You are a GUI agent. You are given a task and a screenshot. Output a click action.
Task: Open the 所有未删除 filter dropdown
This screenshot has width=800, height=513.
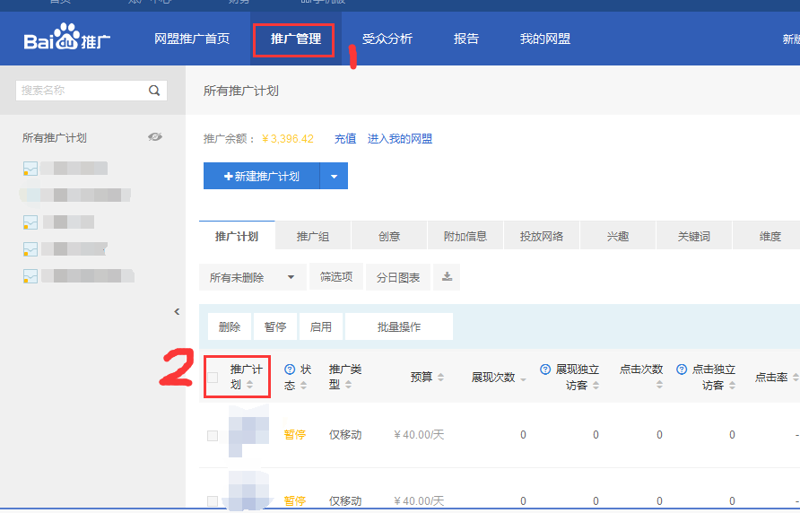tap(253, 277)
